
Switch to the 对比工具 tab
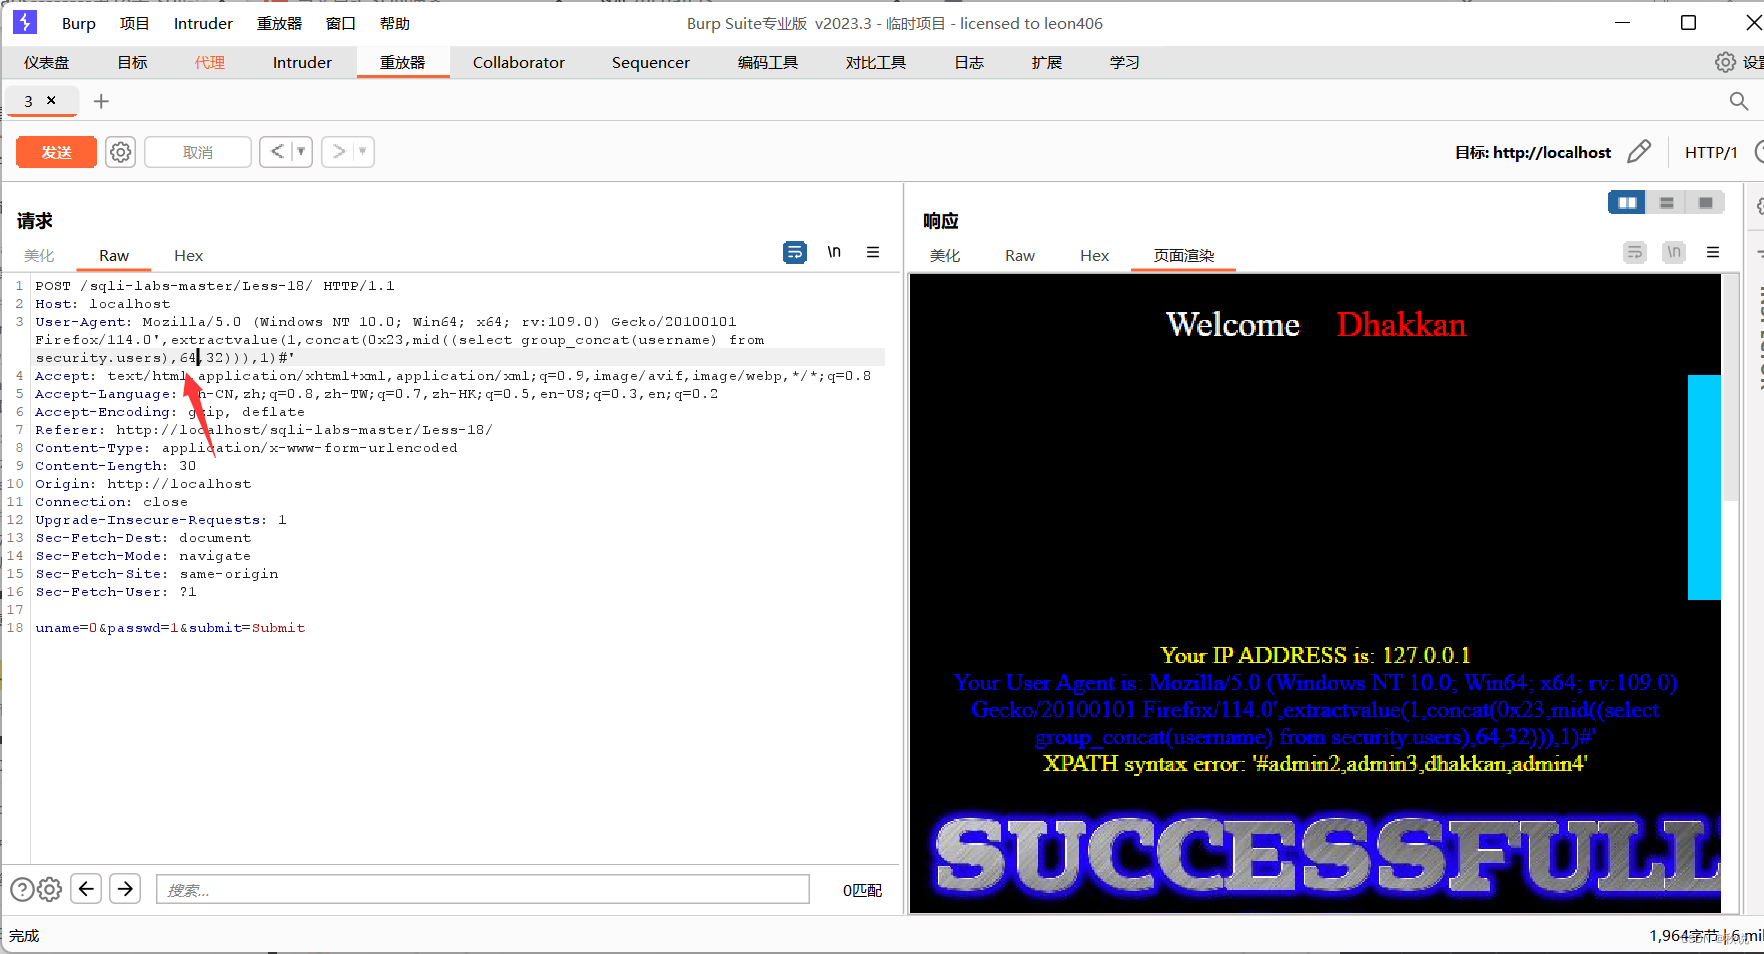pos(876,62)
